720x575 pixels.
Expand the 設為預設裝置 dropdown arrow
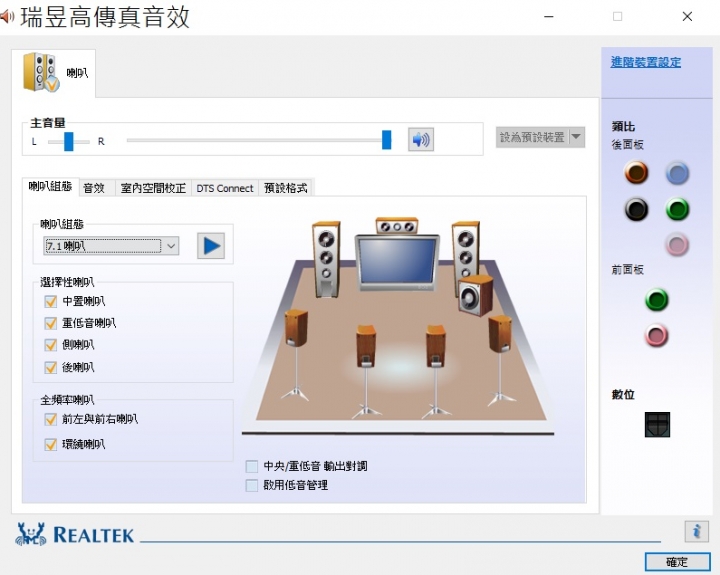point(576,137)
